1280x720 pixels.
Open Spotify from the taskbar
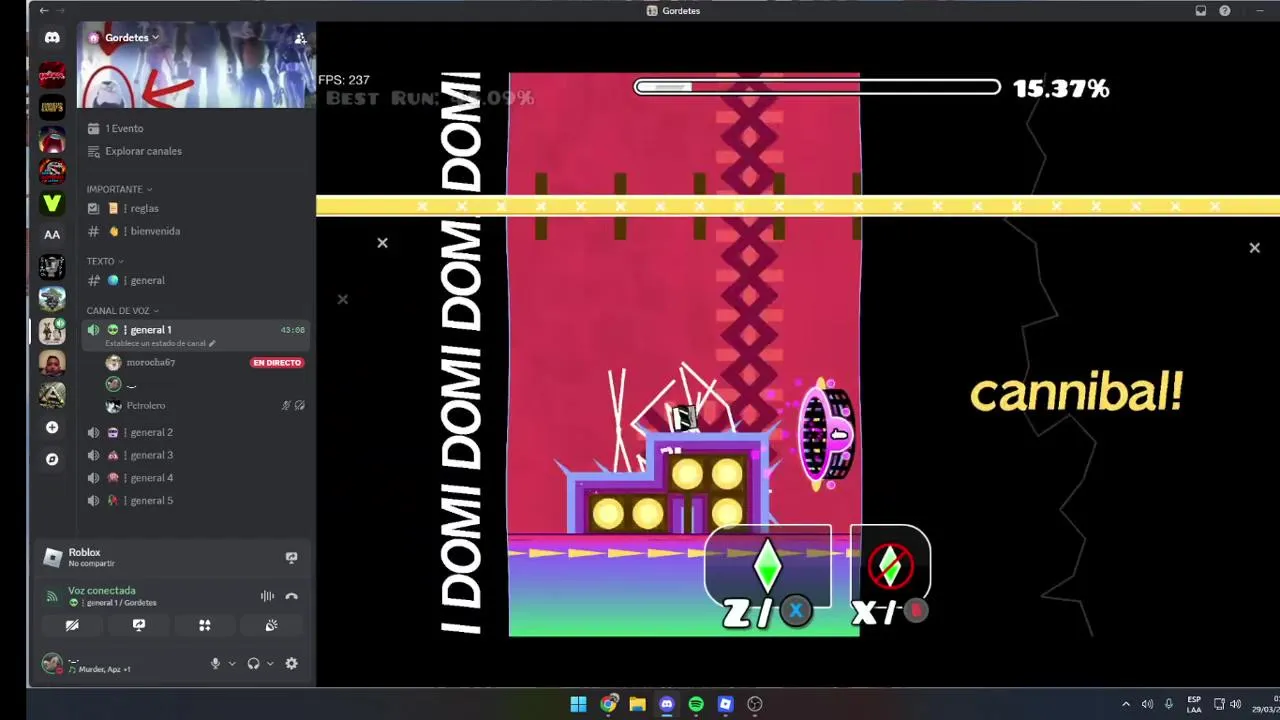(696, 704)
